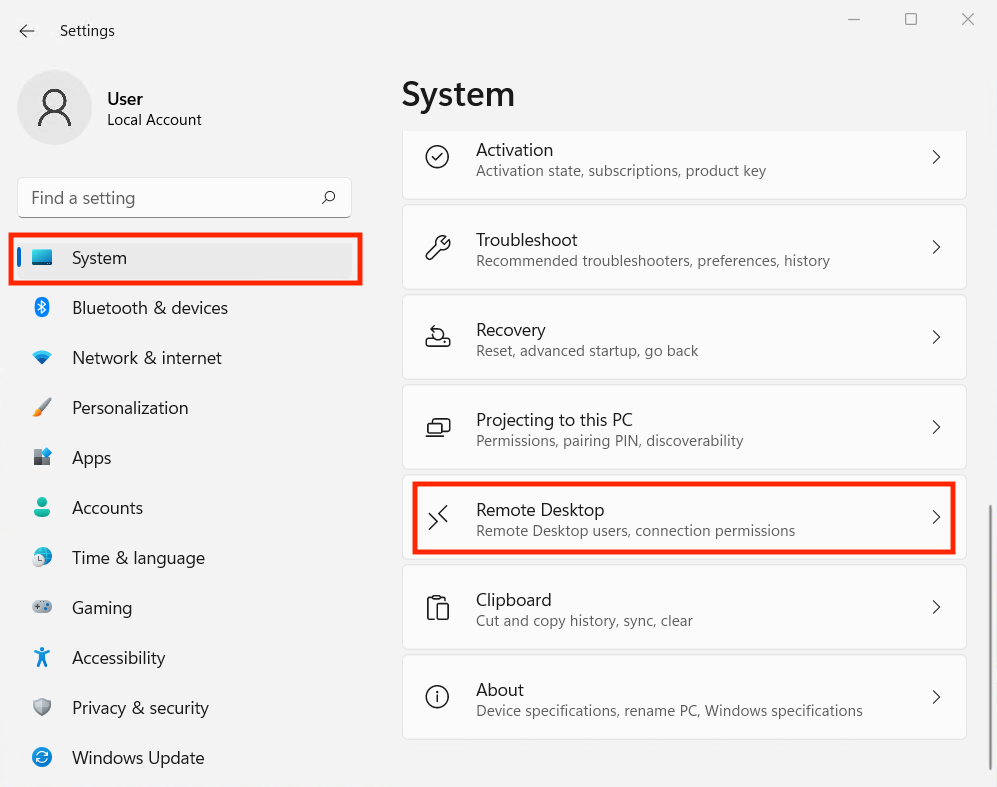Click the Troubleshoot wrench icon

(x=437, y=248)
